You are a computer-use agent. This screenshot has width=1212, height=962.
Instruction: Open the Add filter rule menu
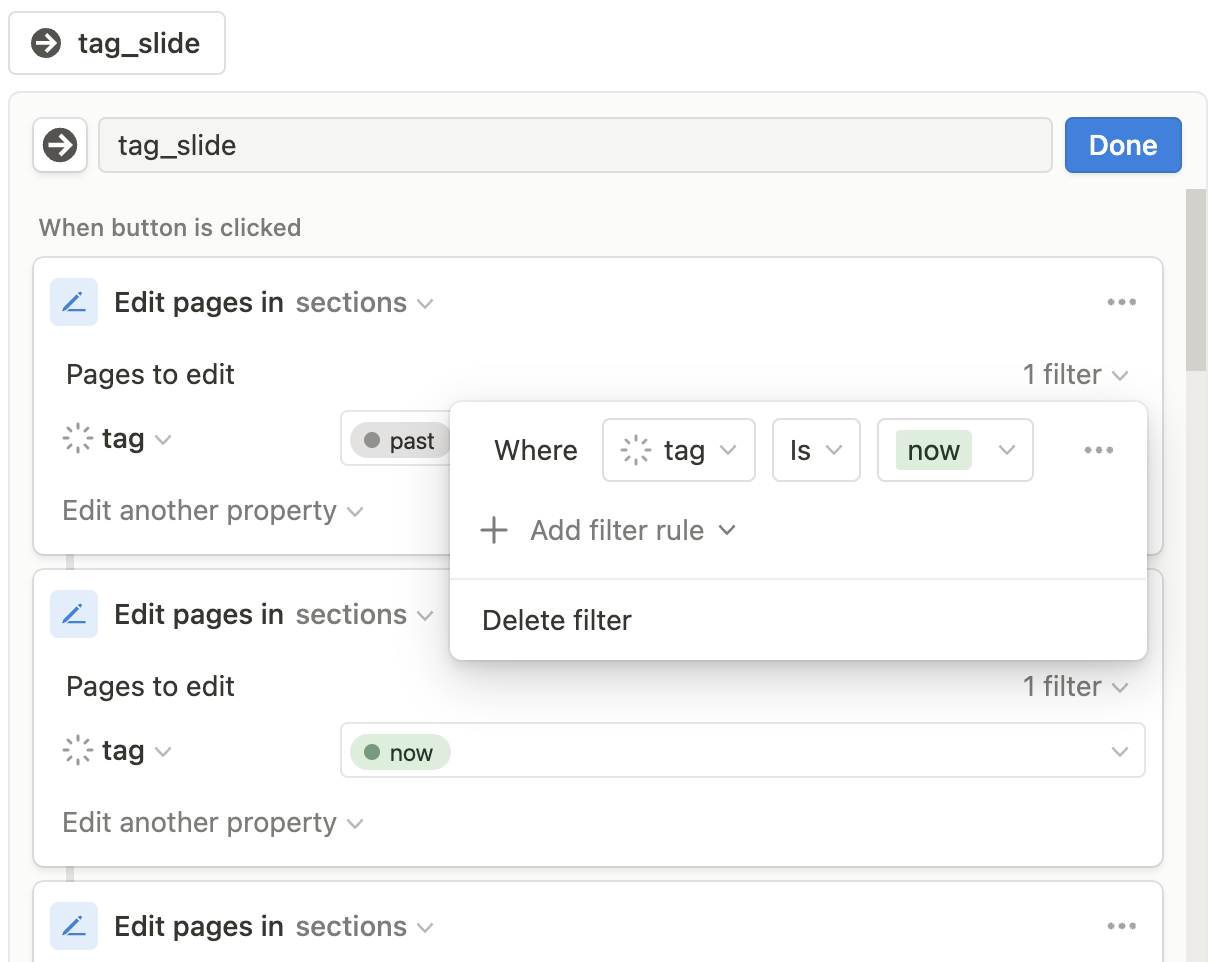(x=632, y=530)
